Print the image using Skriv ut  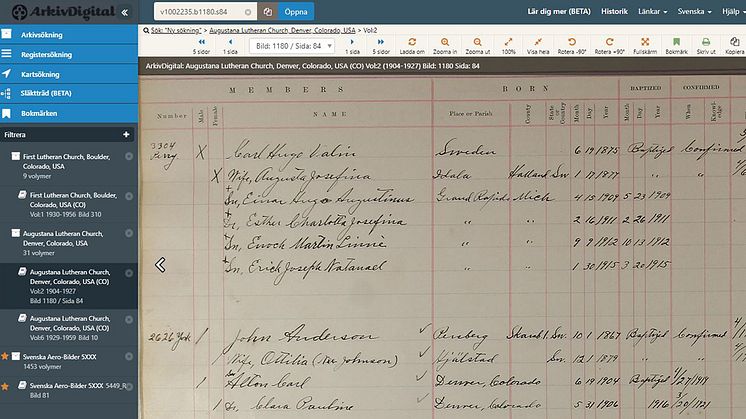[x=706, y=46]
